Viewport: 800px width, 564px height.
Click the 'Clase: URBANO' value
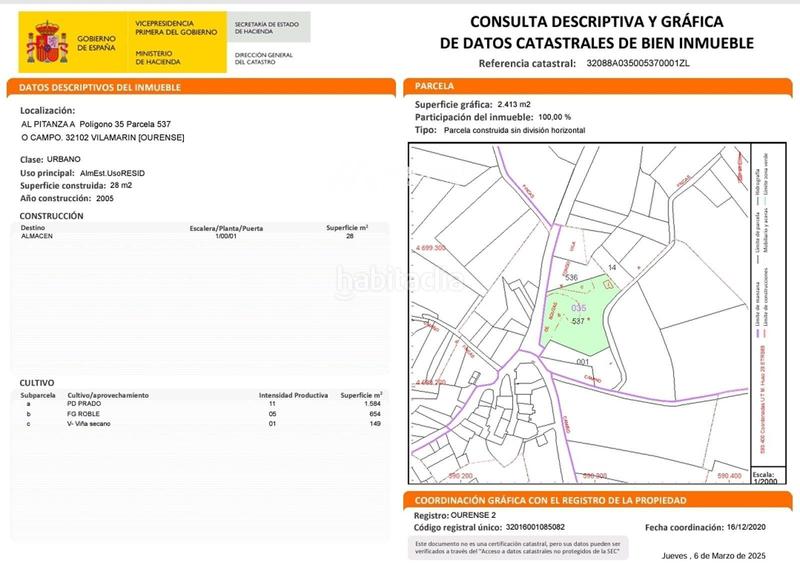pos(64,159)
